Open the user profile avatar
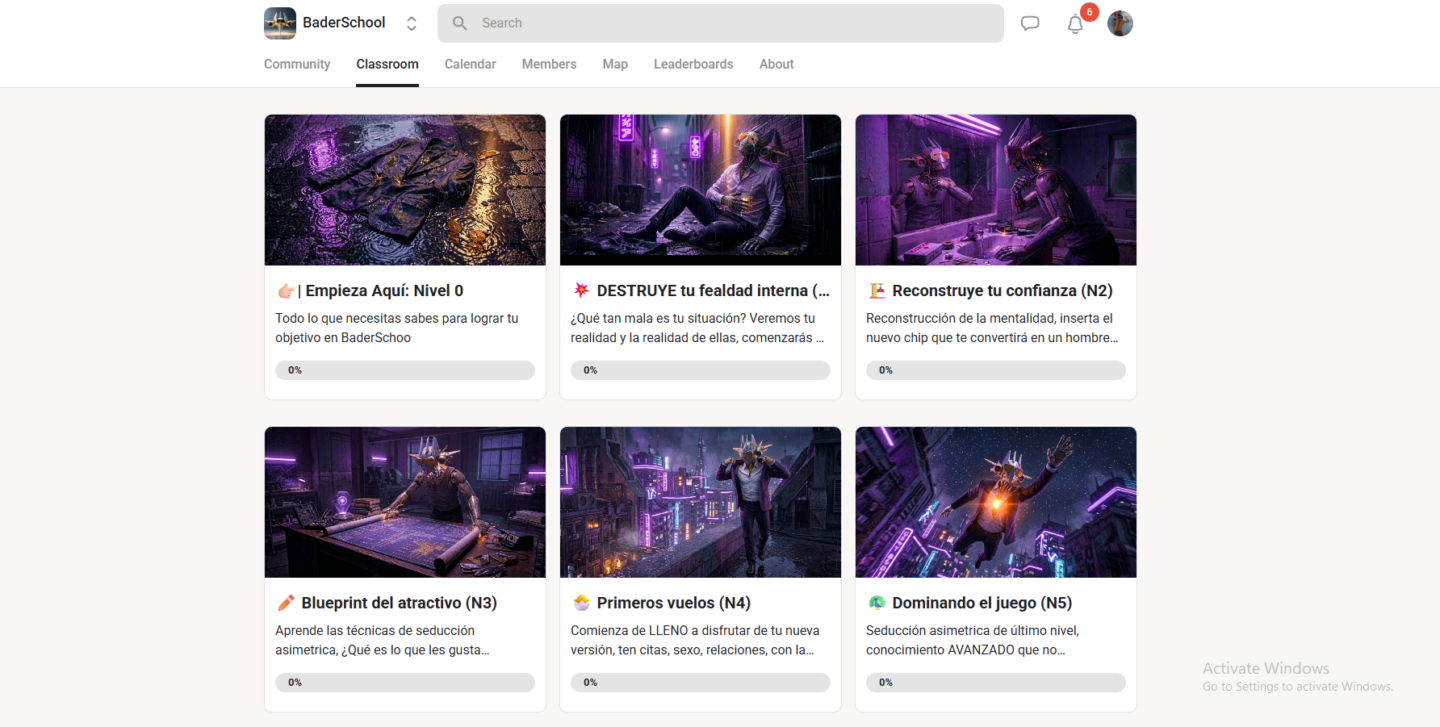Screen dimensions: 1440x727 [1120, 23]
